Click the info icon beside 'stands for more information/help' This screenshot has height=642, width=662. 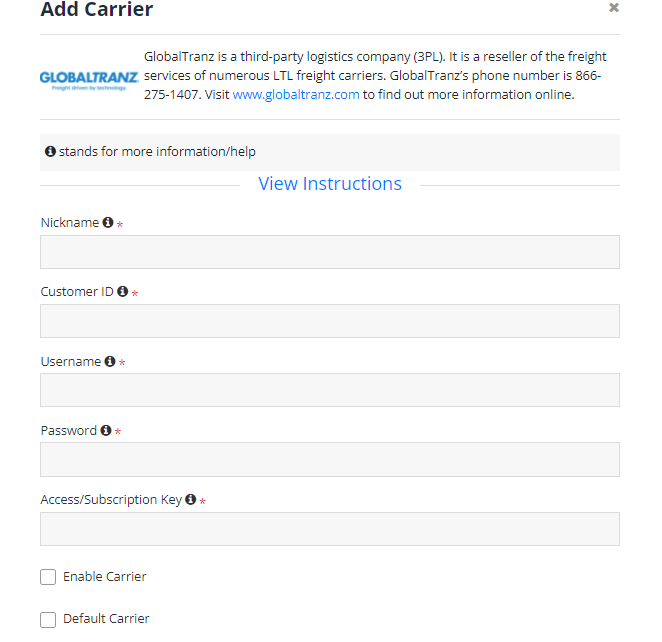[50, 151]
